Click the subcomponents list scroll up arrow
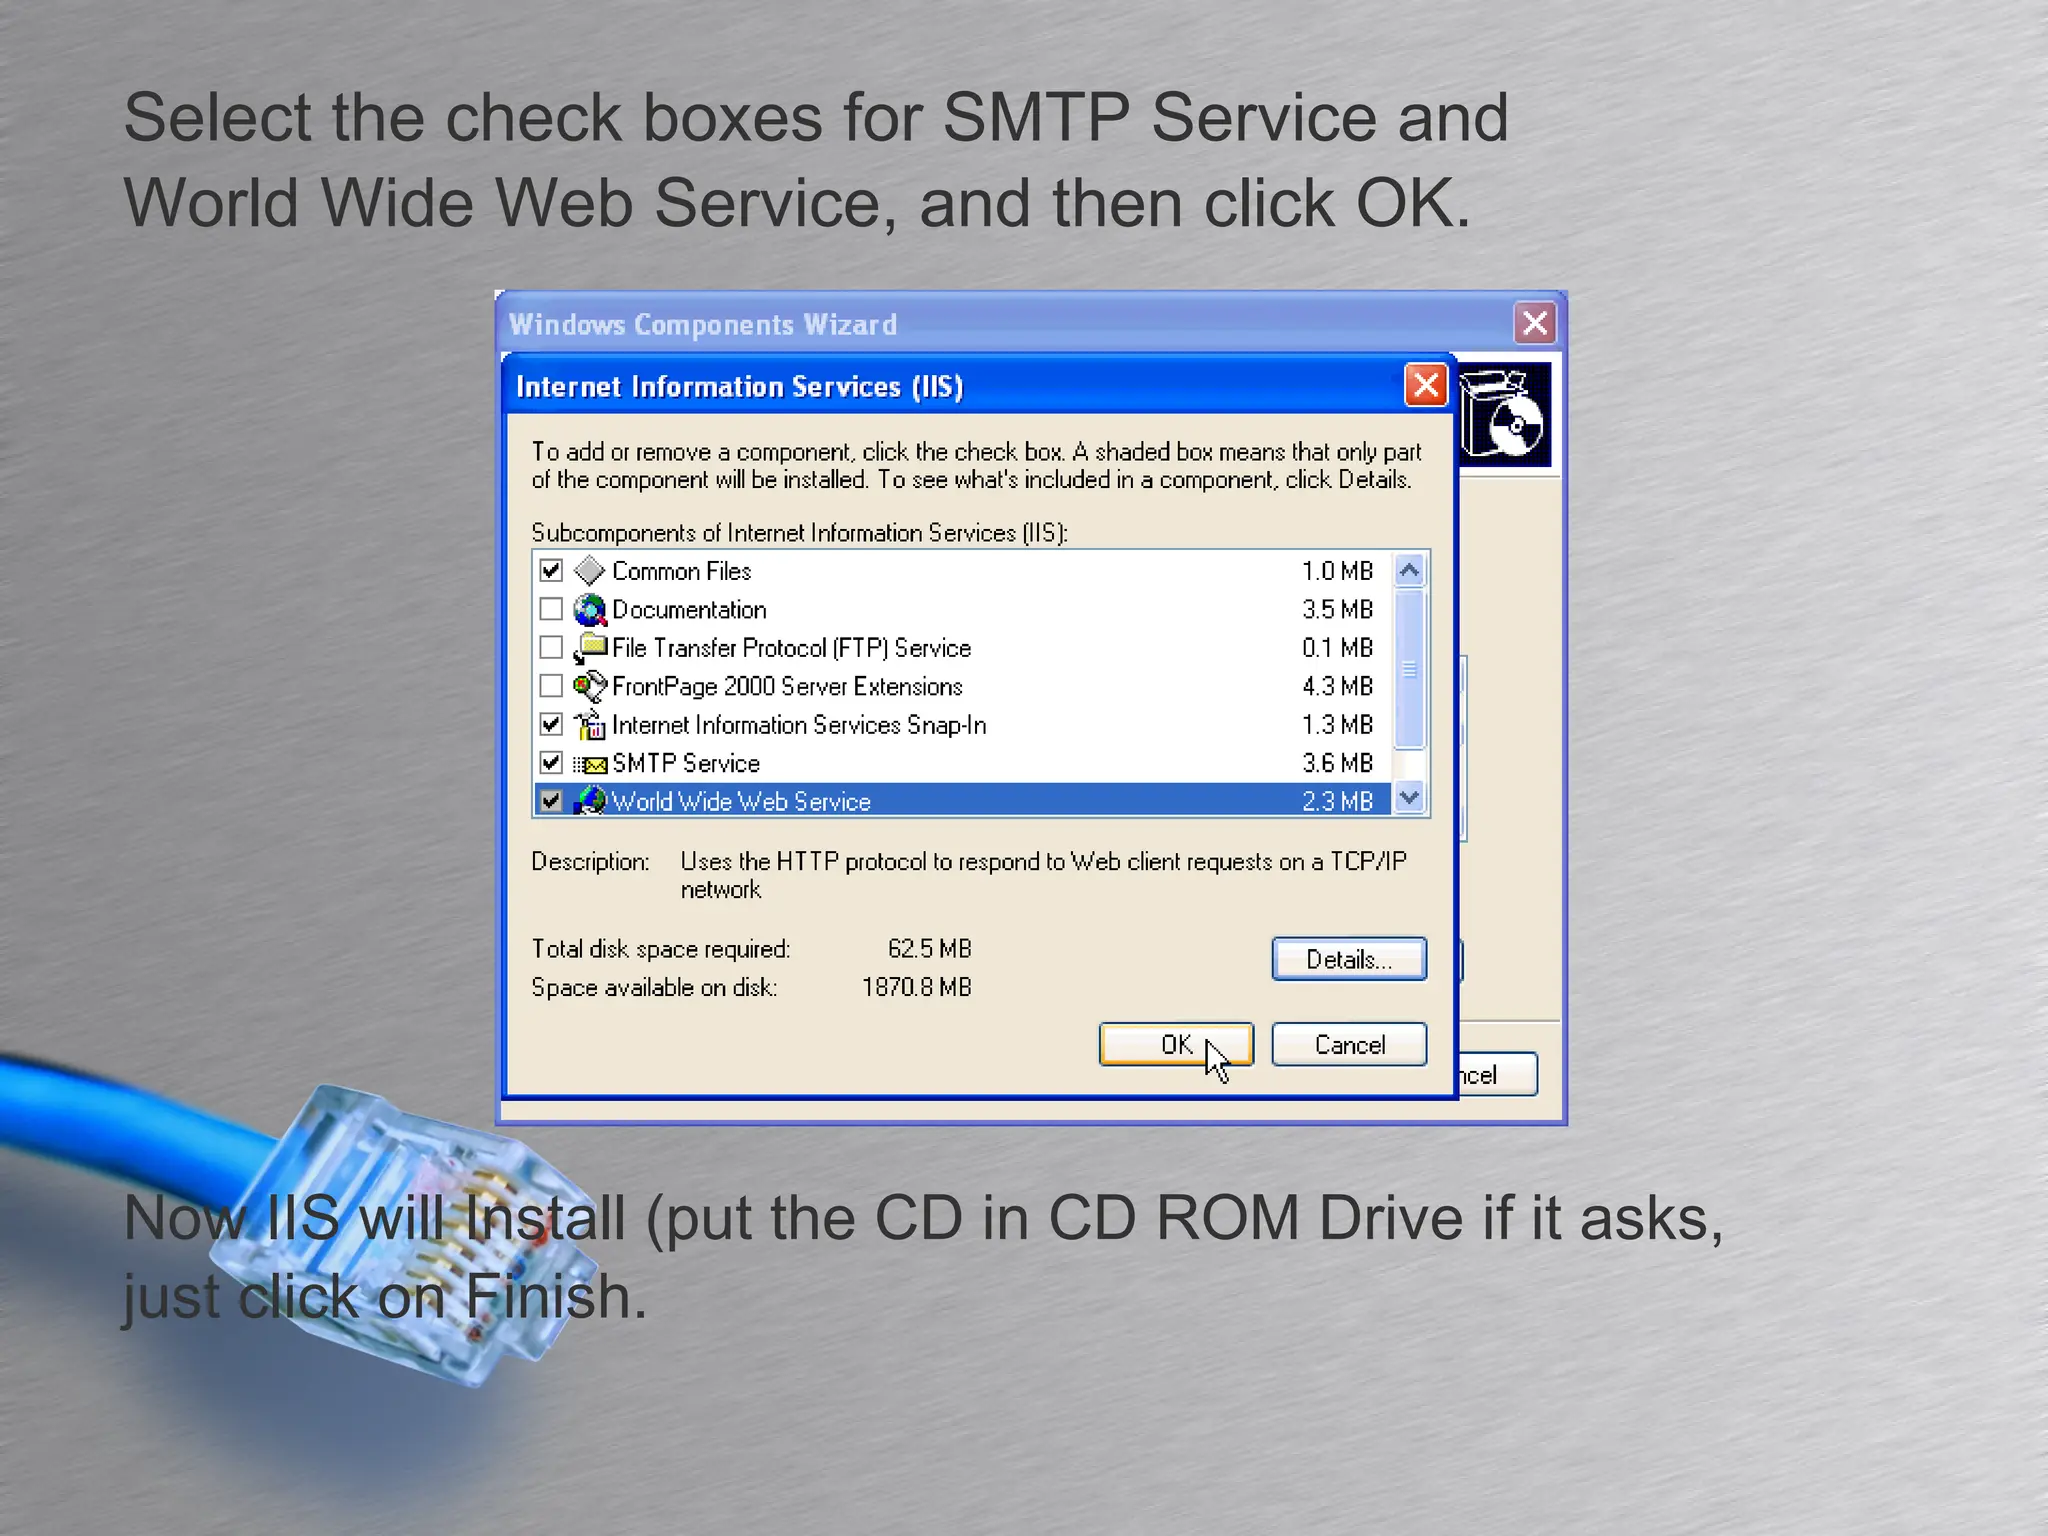Image resolution: width=2048 pixels, height=1536 pixels. click(x=1410, y=571)
